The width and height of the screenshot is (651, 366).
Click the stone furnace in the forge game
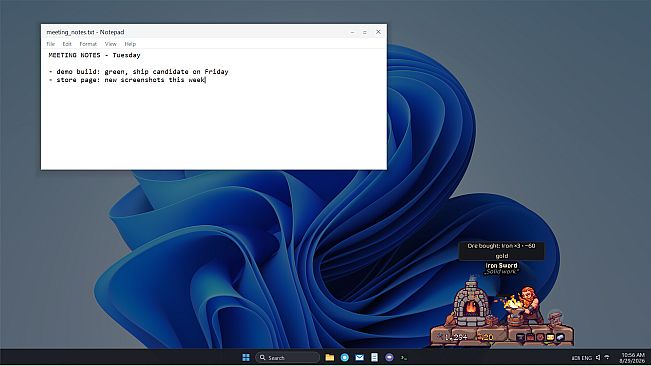pos(471,303)
